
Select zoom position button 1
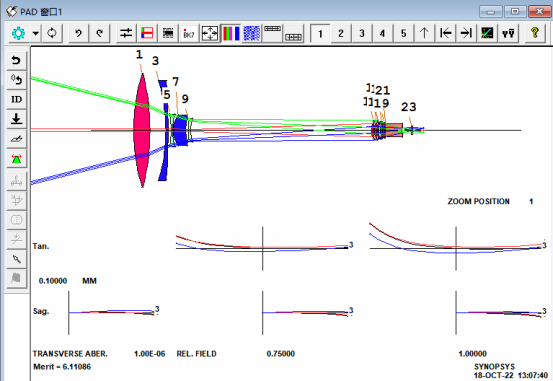click(x=320, y=33)
